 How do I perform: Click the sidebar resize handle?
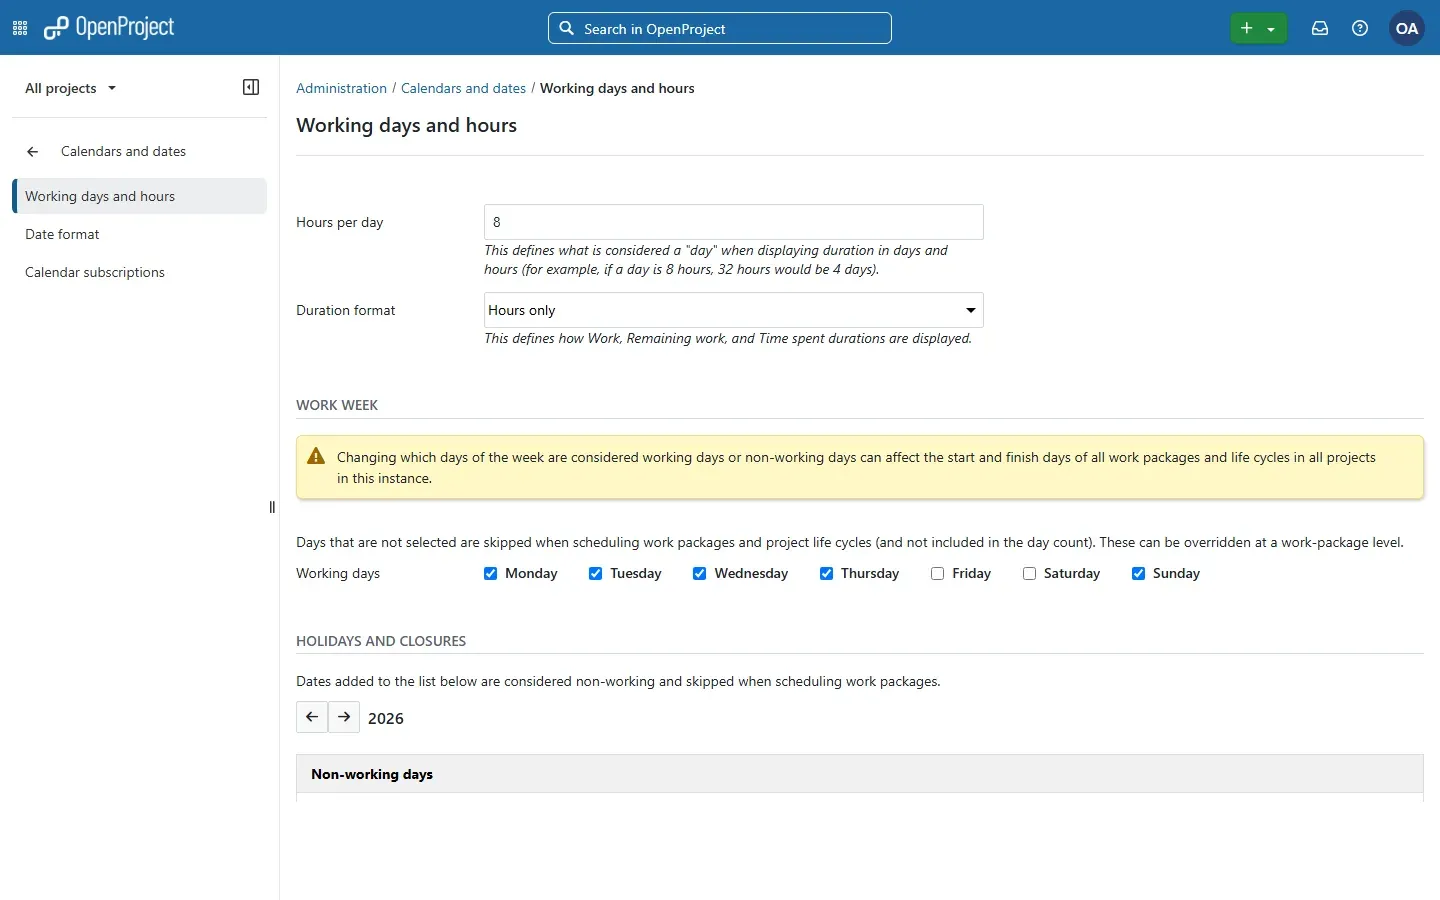272,507
